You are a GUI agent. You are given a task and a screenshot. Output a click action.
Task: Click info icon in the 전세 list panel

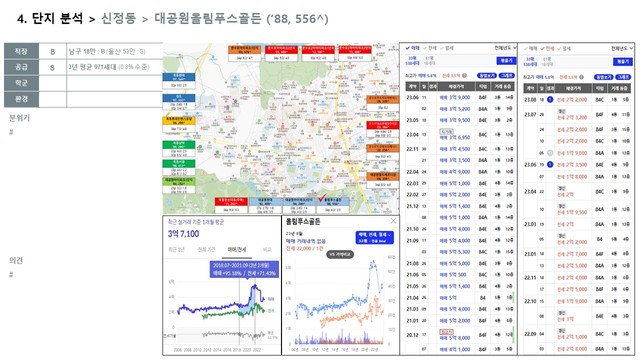581,77
